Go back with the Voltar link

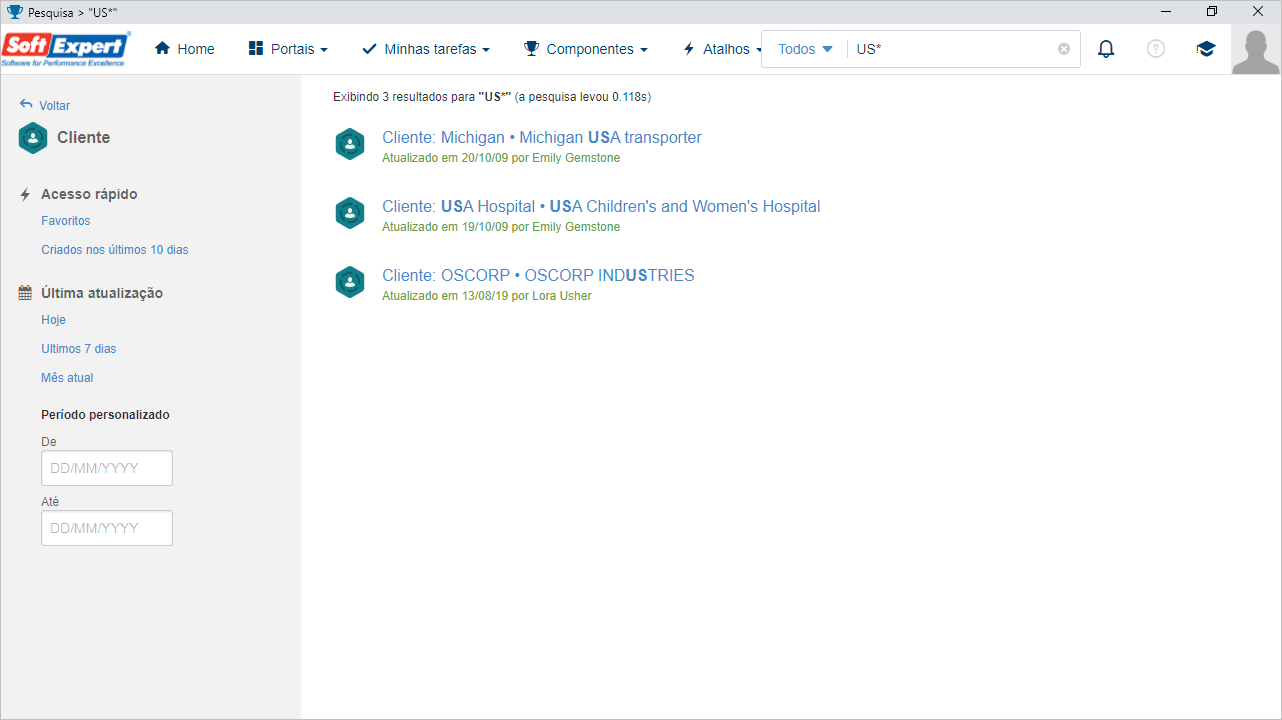[54, 106]
